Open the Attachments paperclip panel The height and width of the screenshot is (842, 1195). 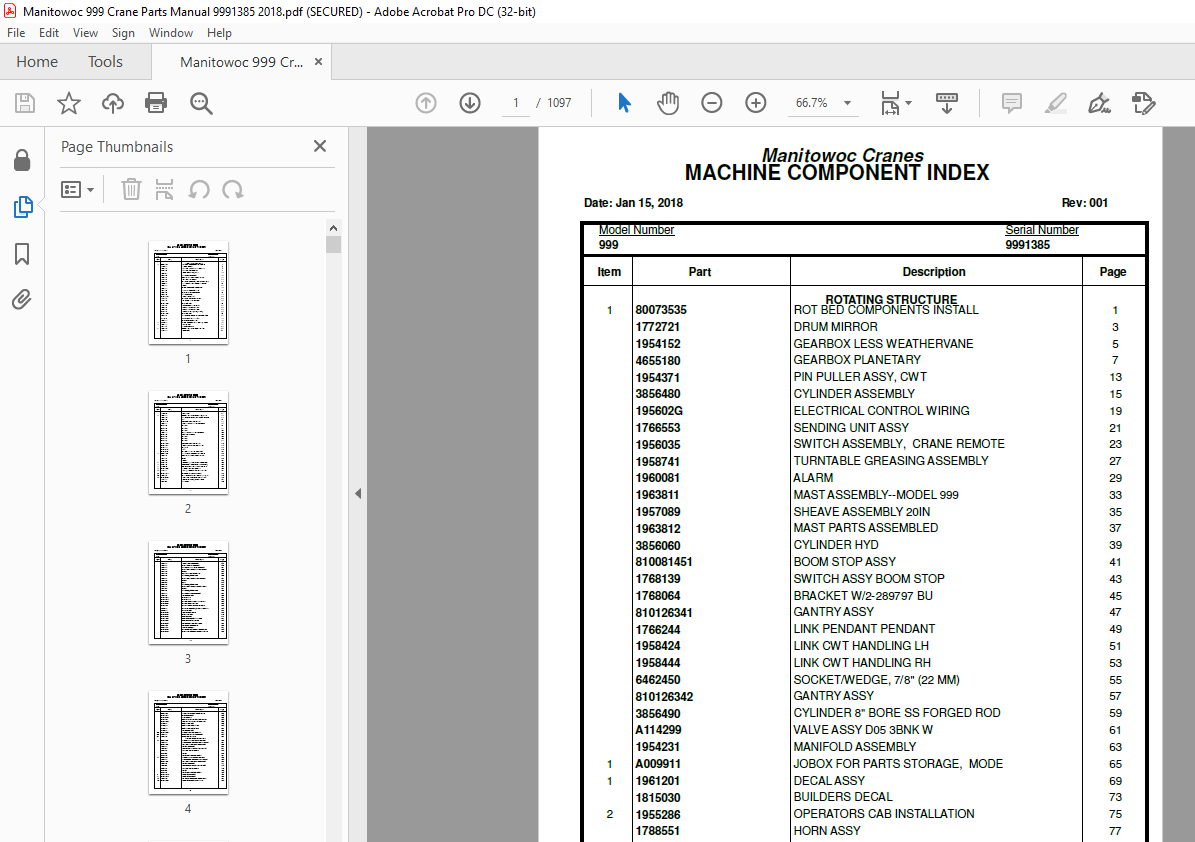(x=21, y=299)
